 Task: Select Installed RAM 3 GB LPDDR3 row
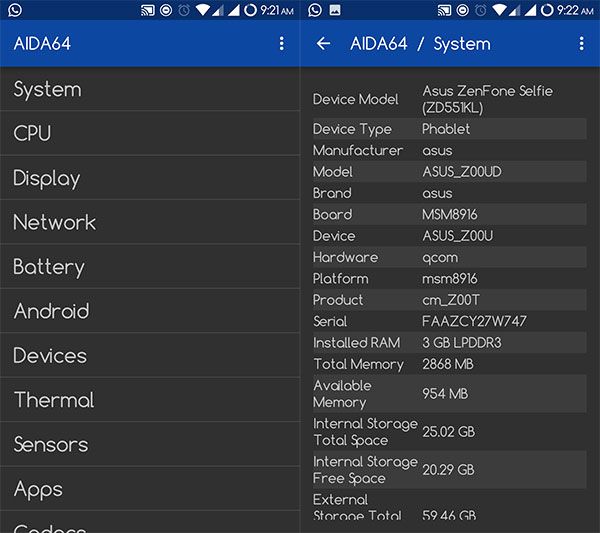coord(450,343)
